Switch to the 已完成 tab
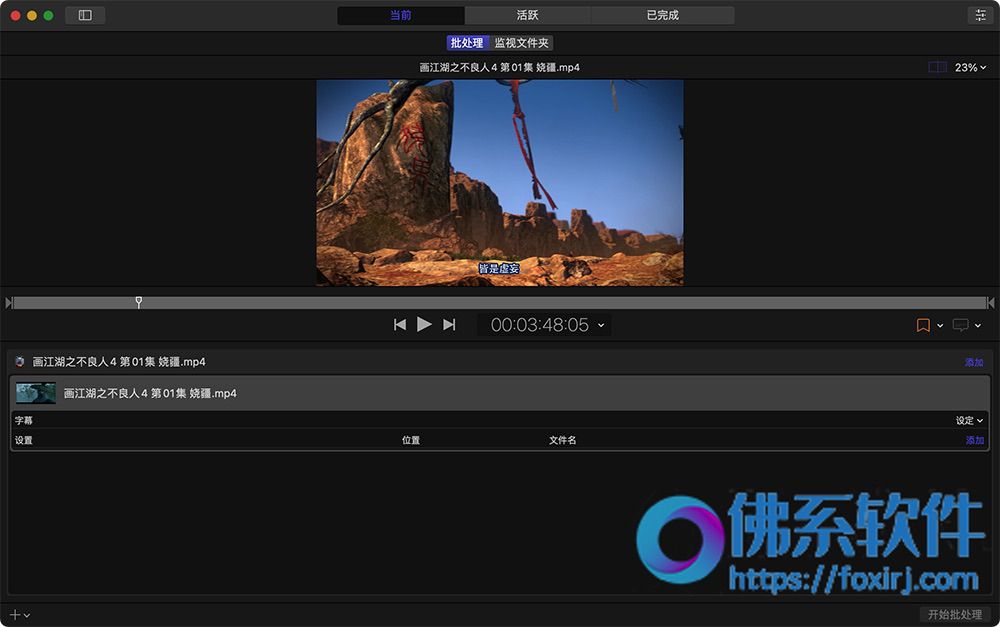Screen dimensions: 1000x627 [x=663, y=15]
